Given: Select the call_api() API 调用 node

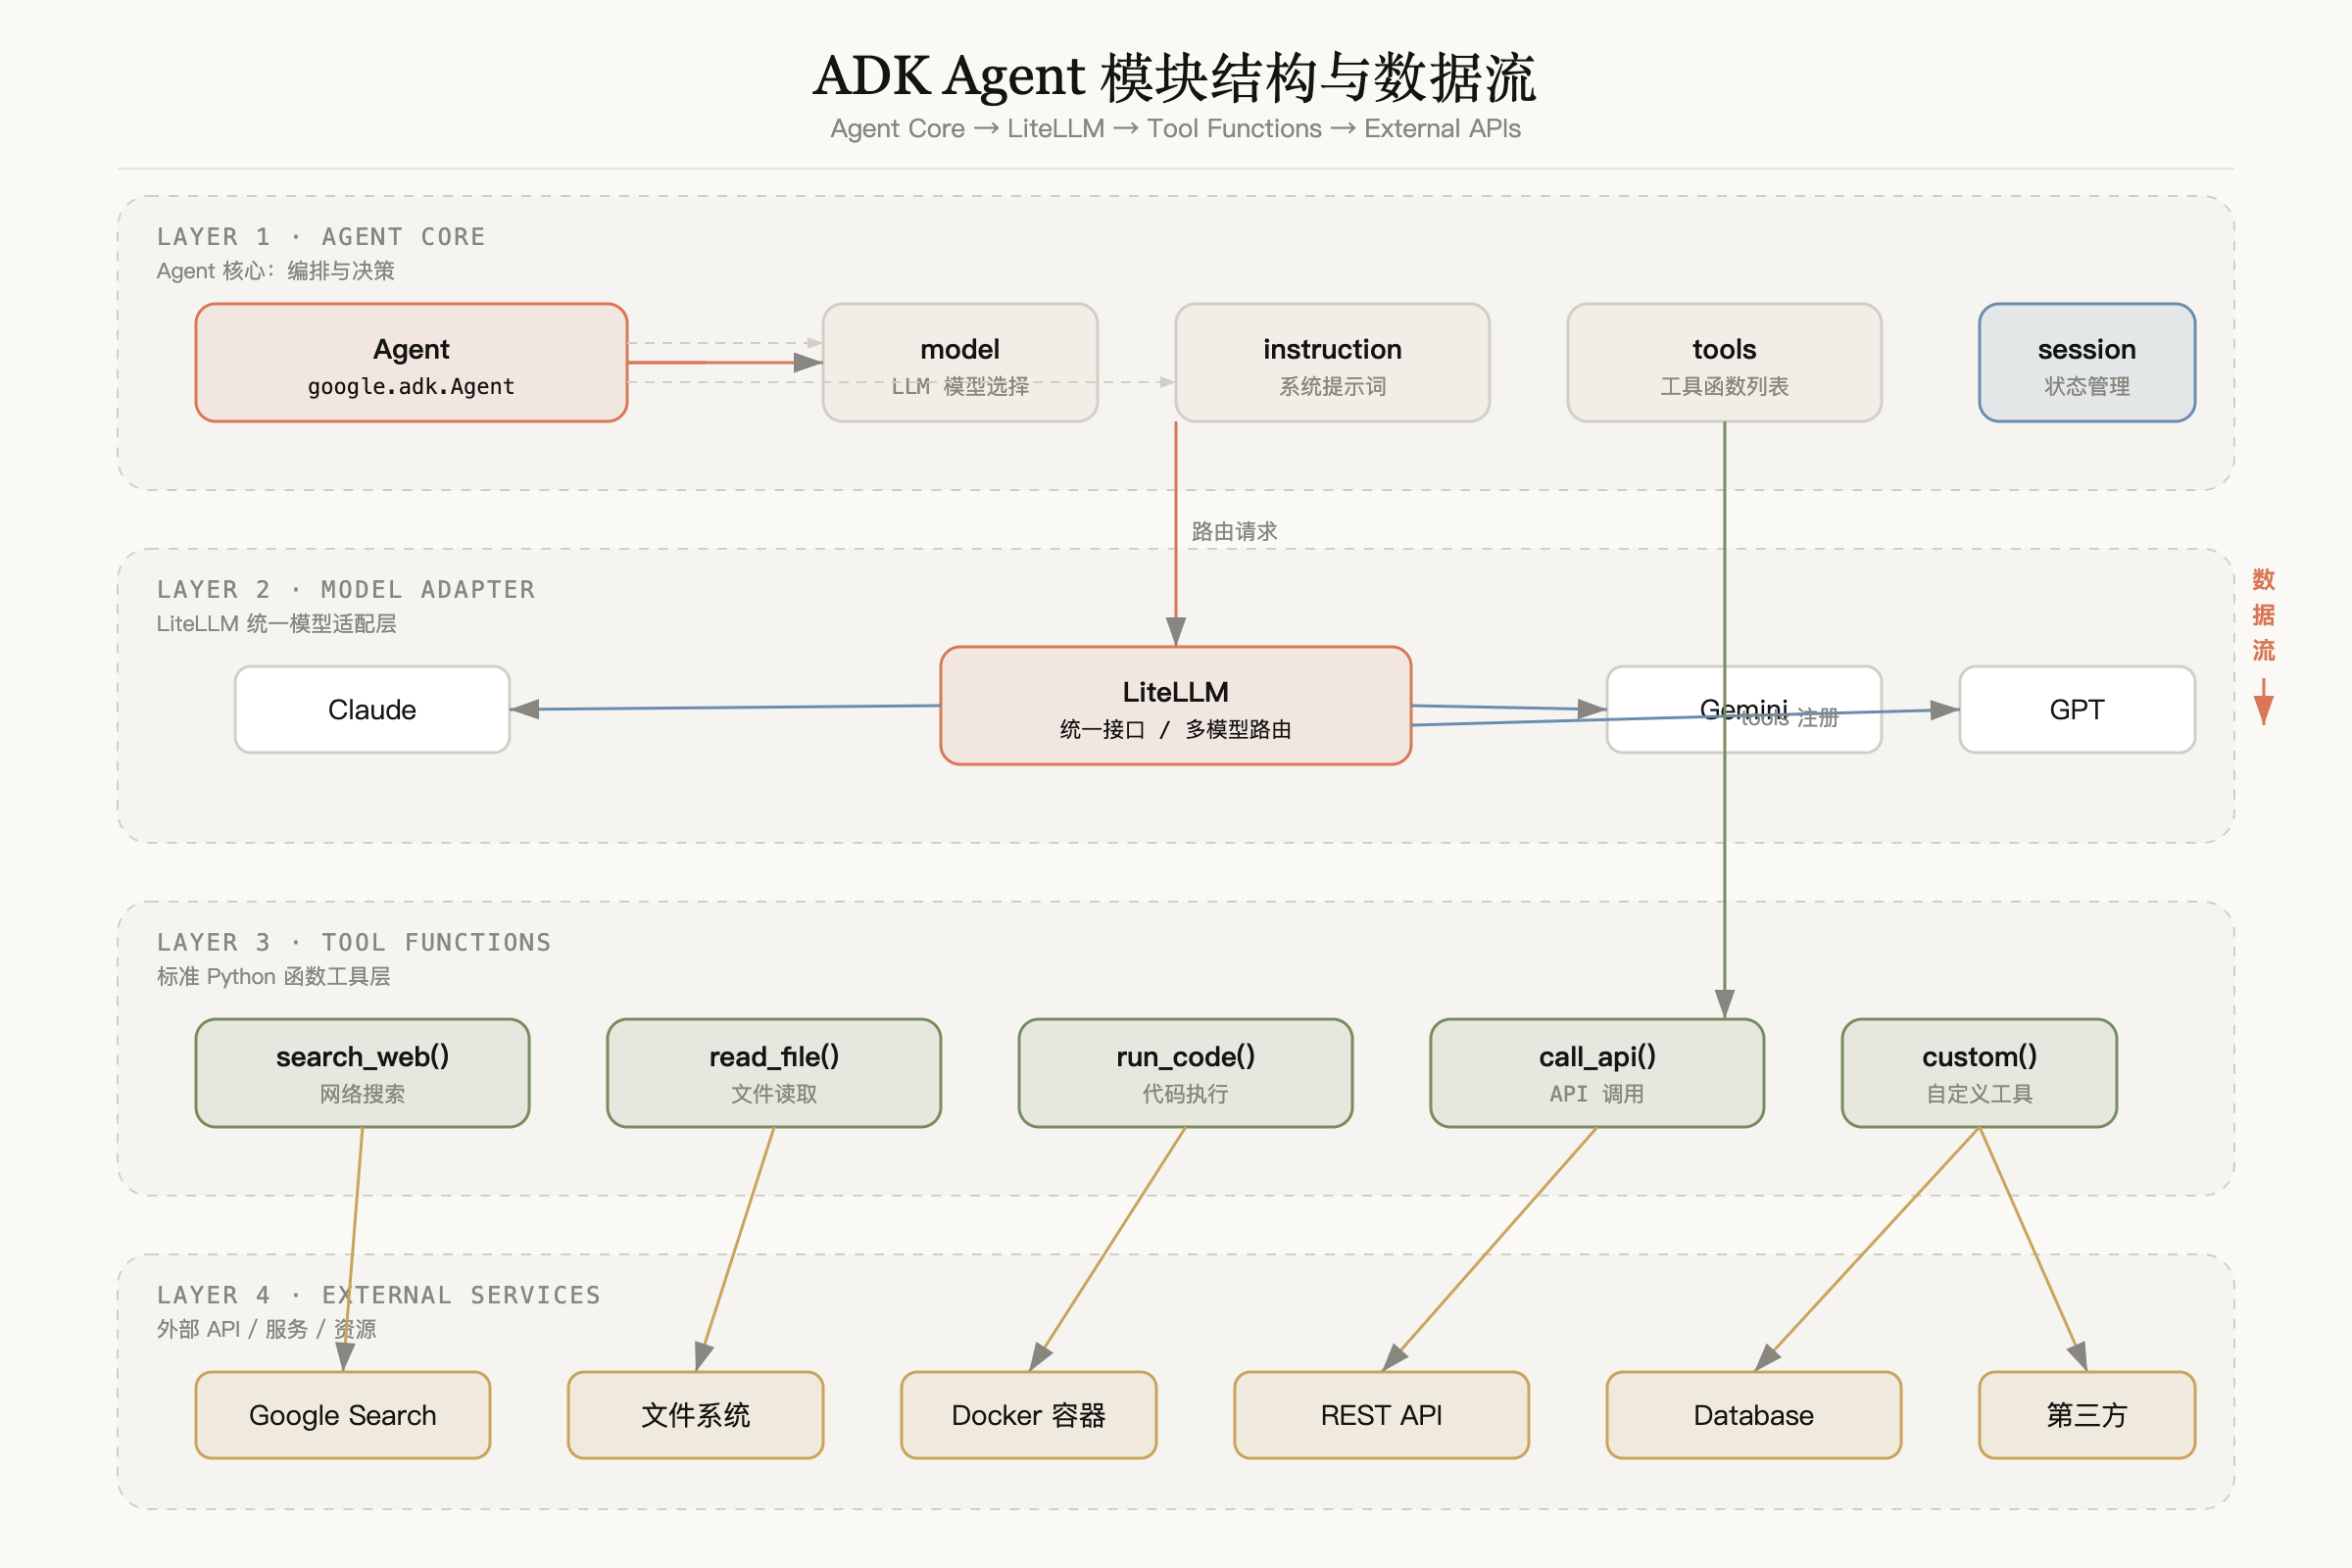Looking at the screenshot, I should coord(1597,1073).
